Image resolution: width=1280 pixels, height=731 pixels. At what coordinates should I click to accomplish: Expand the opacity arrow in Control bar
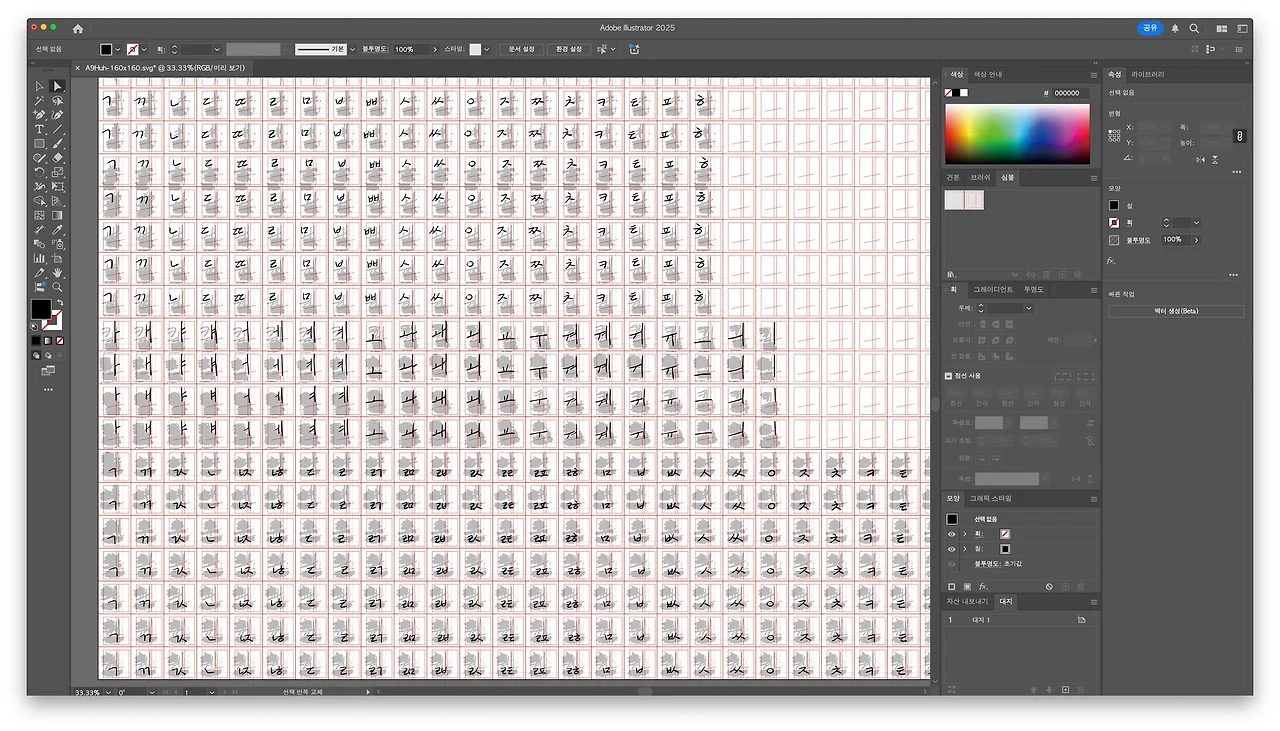(435, 49)
